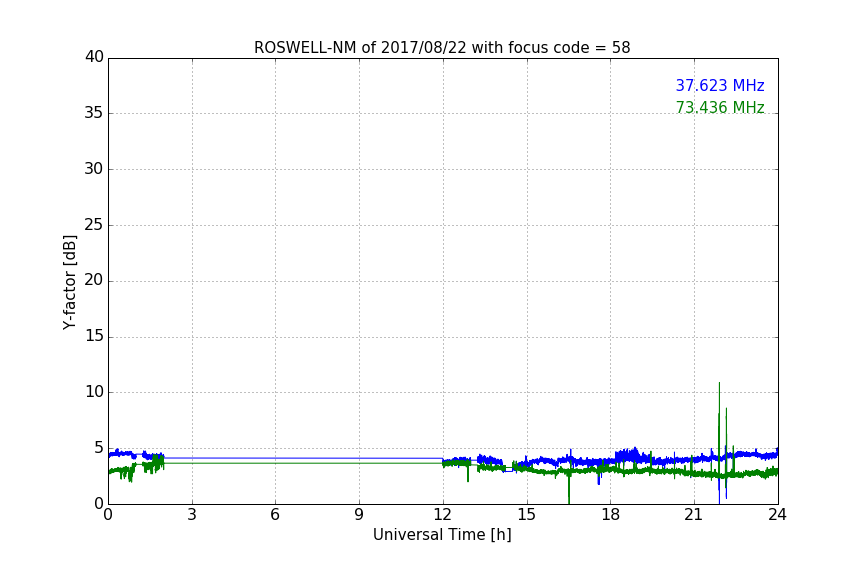
Task: Select the blue 37.623 MHz legend label
Action: (720, 85)
